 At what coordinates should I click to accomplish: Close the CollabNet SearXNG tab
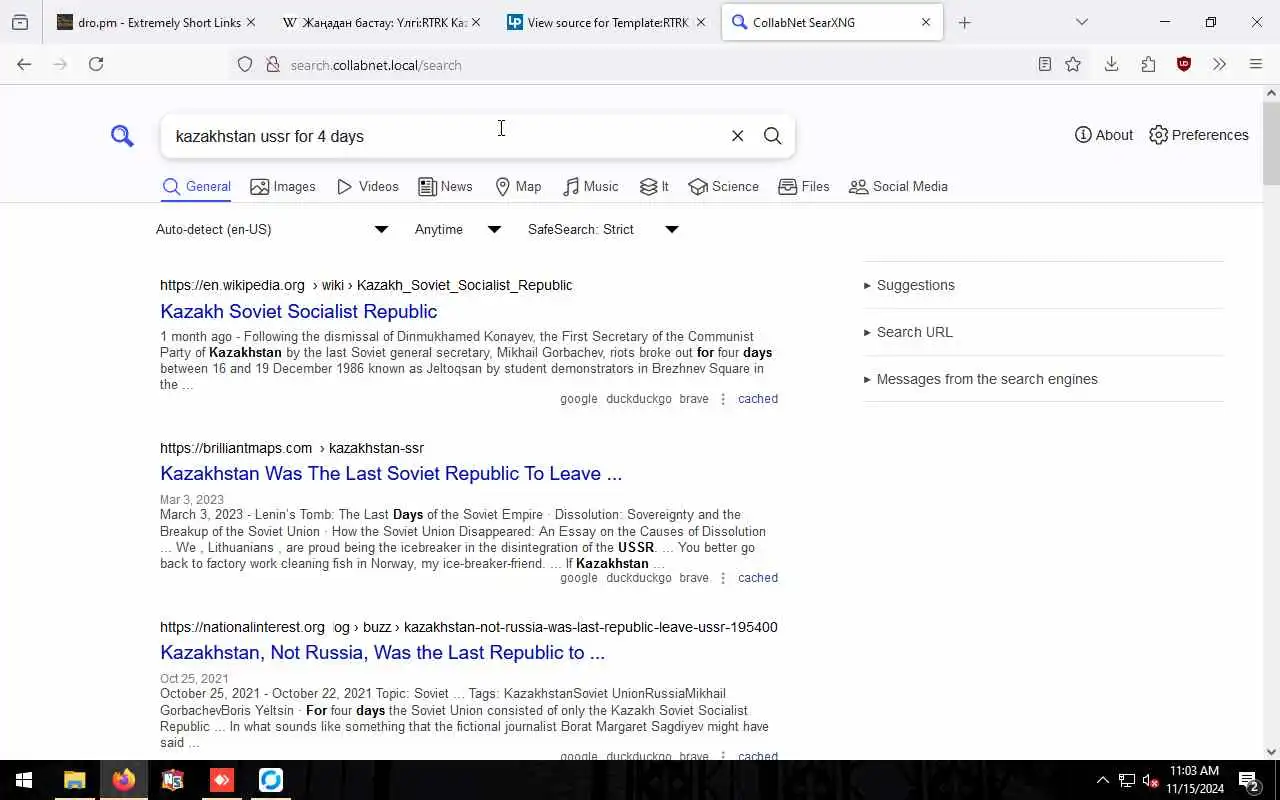coord(925,22)
